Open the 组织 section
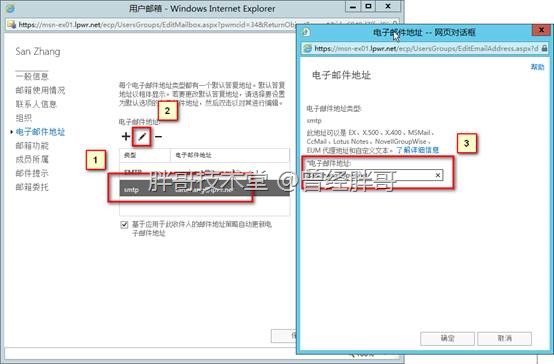This screenshot has width=554, height=364. pyautogui.click(x=24, y=118)
